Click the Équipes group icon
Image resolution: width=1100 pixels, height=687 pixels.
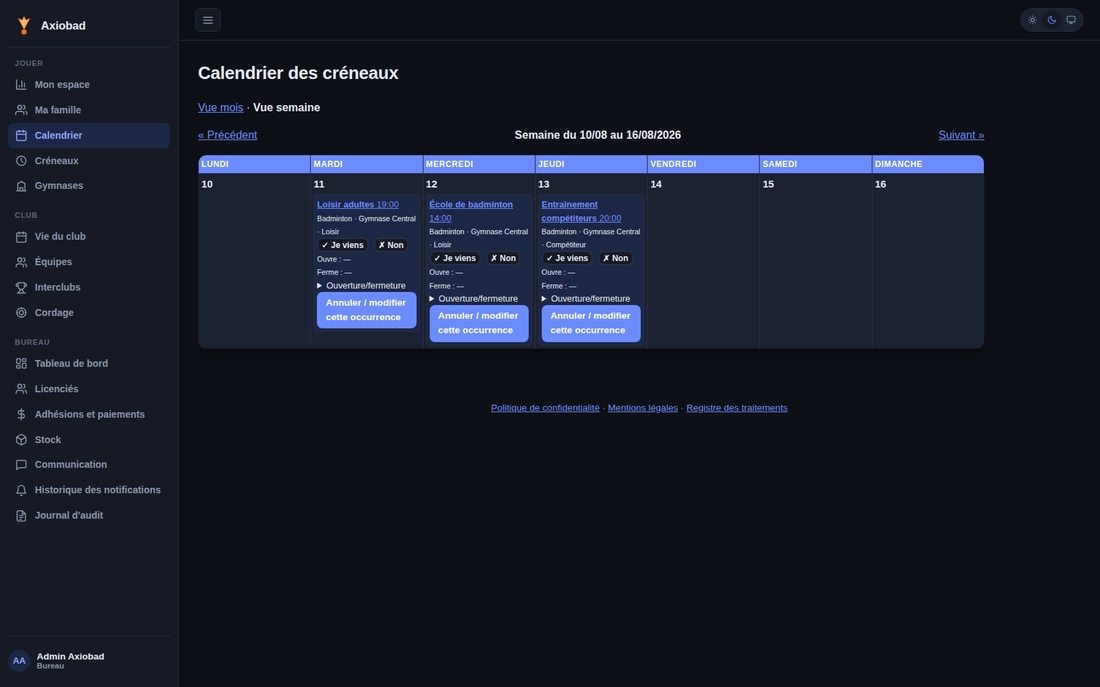tap(21, 262)
